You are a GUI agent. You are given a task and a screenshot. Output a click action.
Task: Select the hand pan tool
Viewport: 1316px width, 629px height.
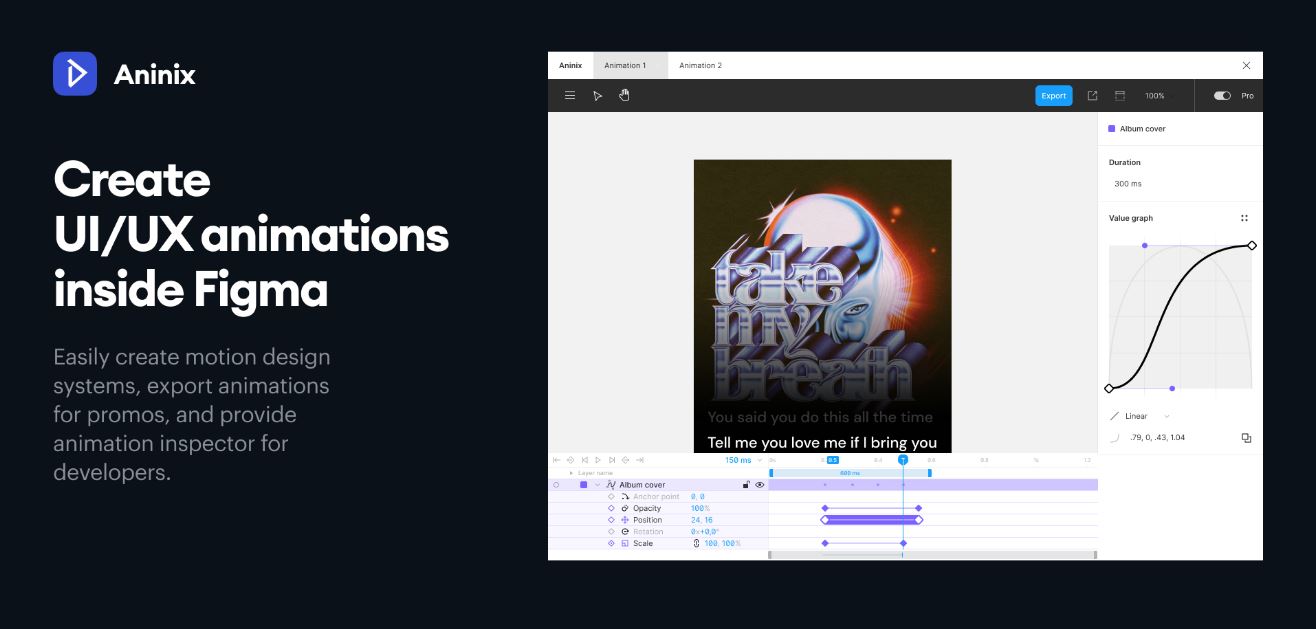624,95
